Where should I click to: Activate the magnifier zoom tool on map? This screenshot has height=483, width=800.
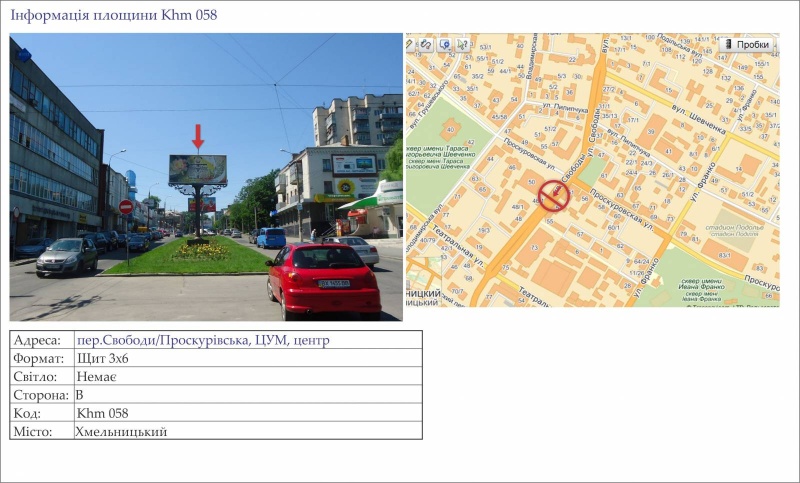(444, 45)
